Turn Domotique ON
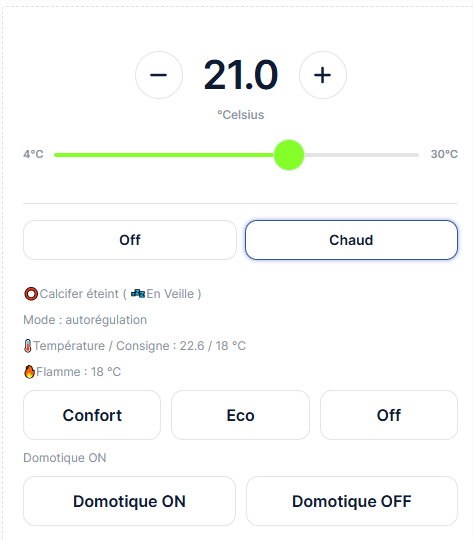 tap(130, 501)
